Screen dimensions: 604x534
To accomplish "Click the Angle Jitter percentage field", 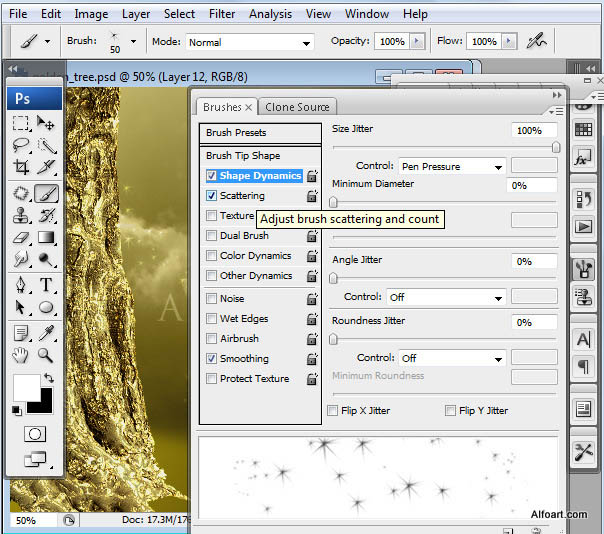I will point(534,261).
